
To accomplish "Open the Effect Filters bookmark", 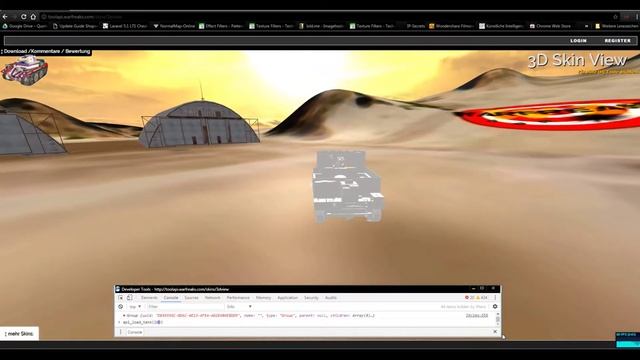I will (221, 26).
